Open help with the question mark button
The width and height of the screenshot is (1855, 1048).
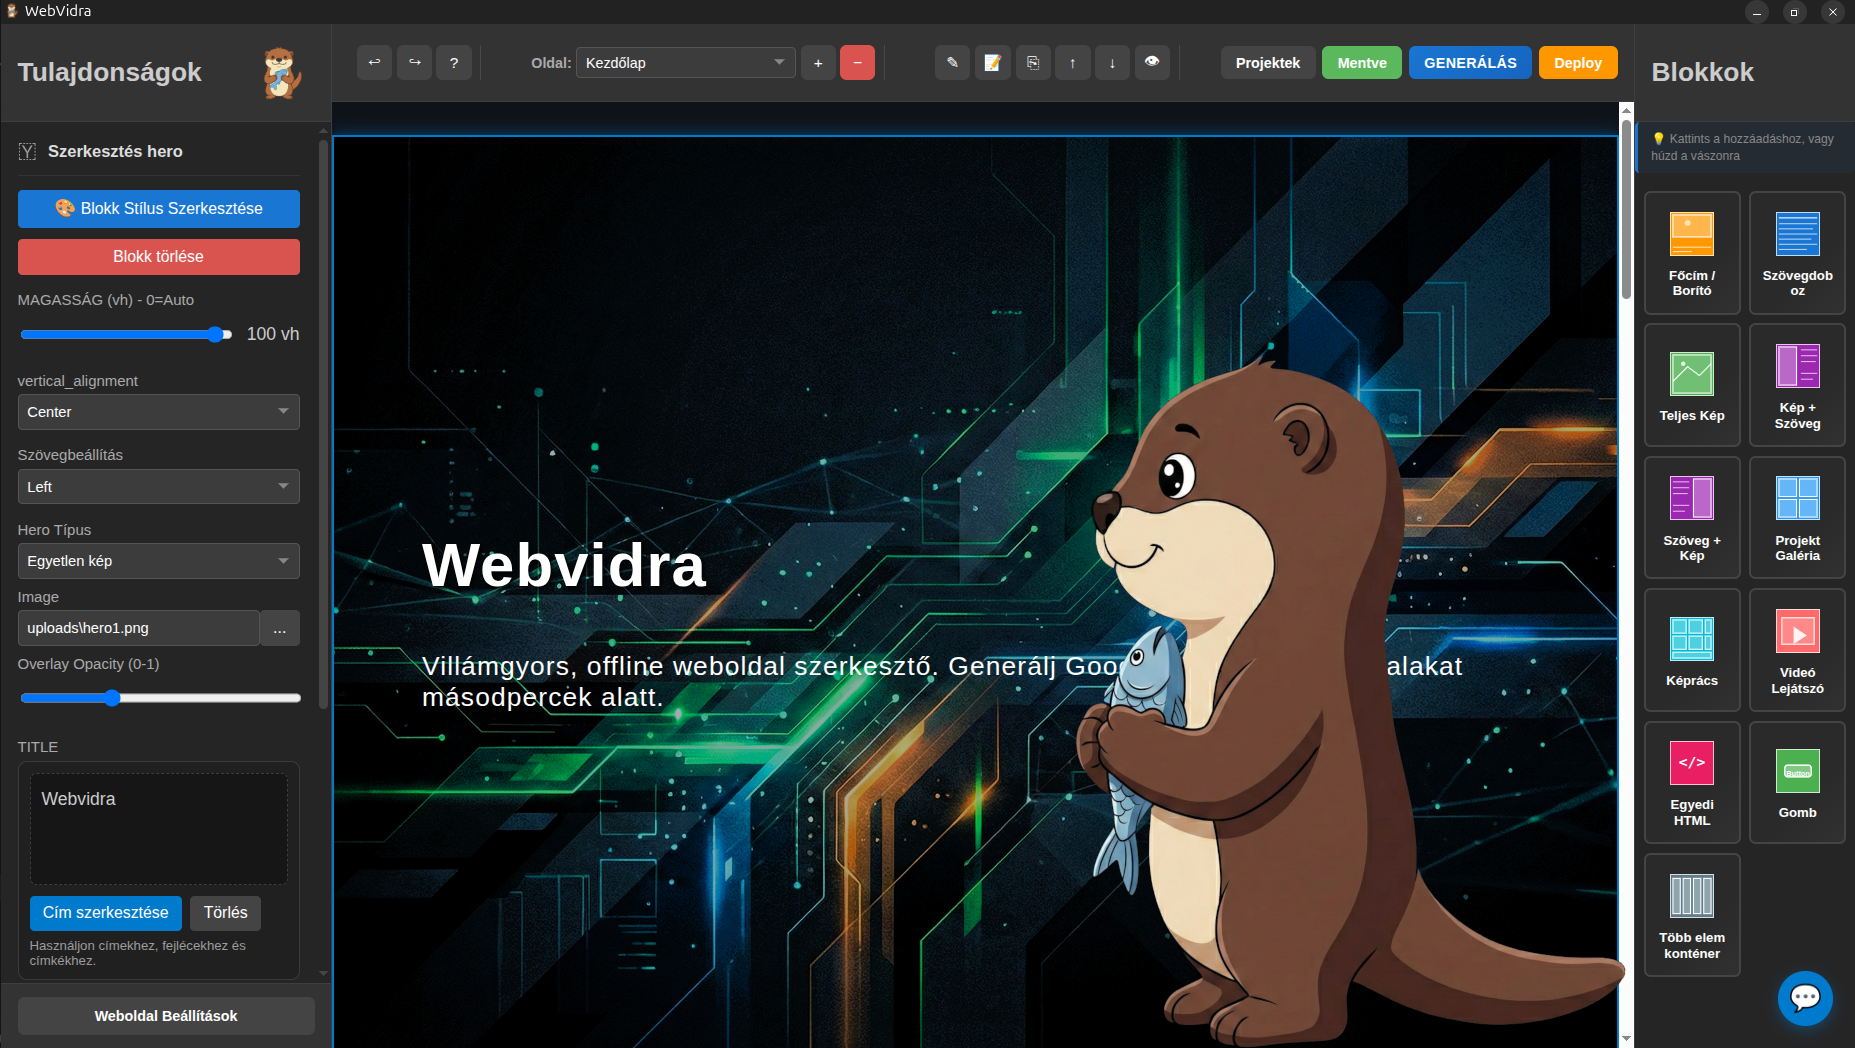pyautogui.click(x=454, y=63)
